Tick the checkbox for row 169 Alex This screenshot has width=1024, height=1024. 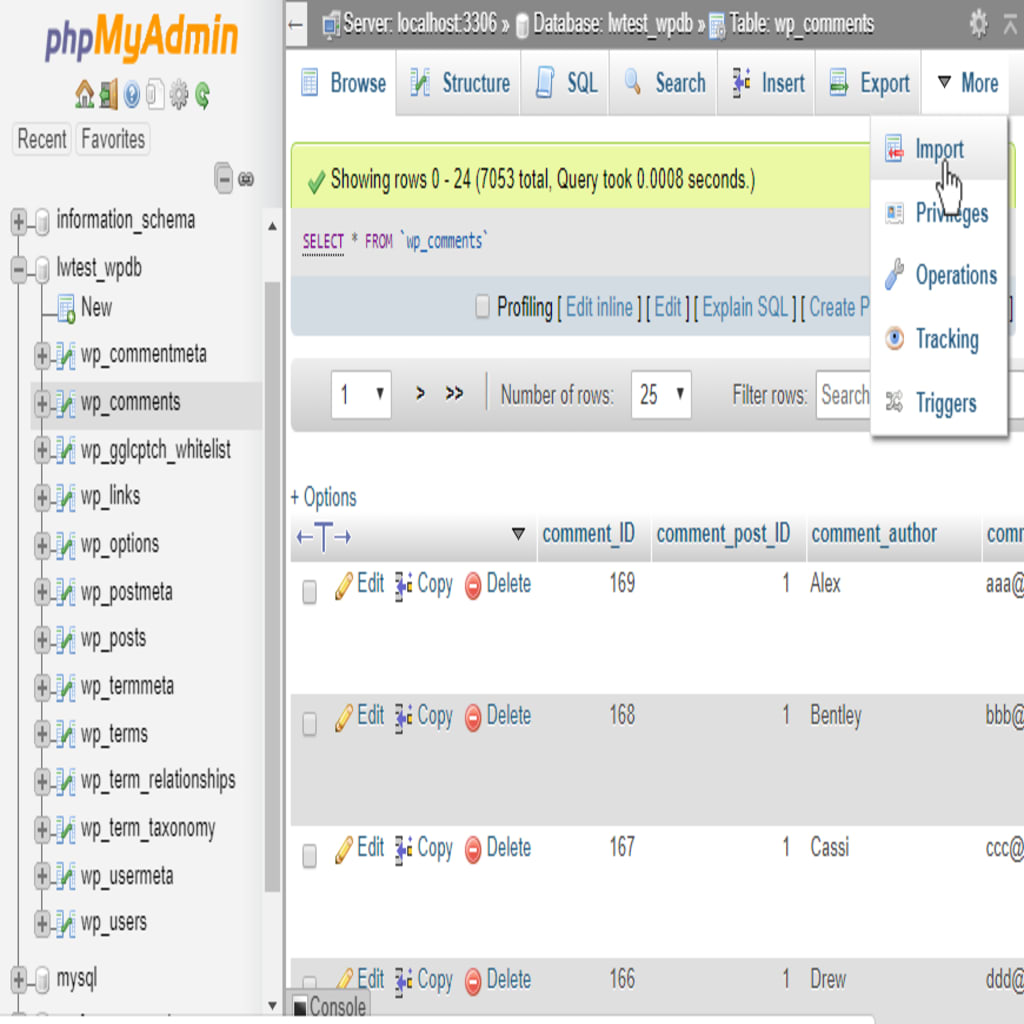click(x=310, y=592)
